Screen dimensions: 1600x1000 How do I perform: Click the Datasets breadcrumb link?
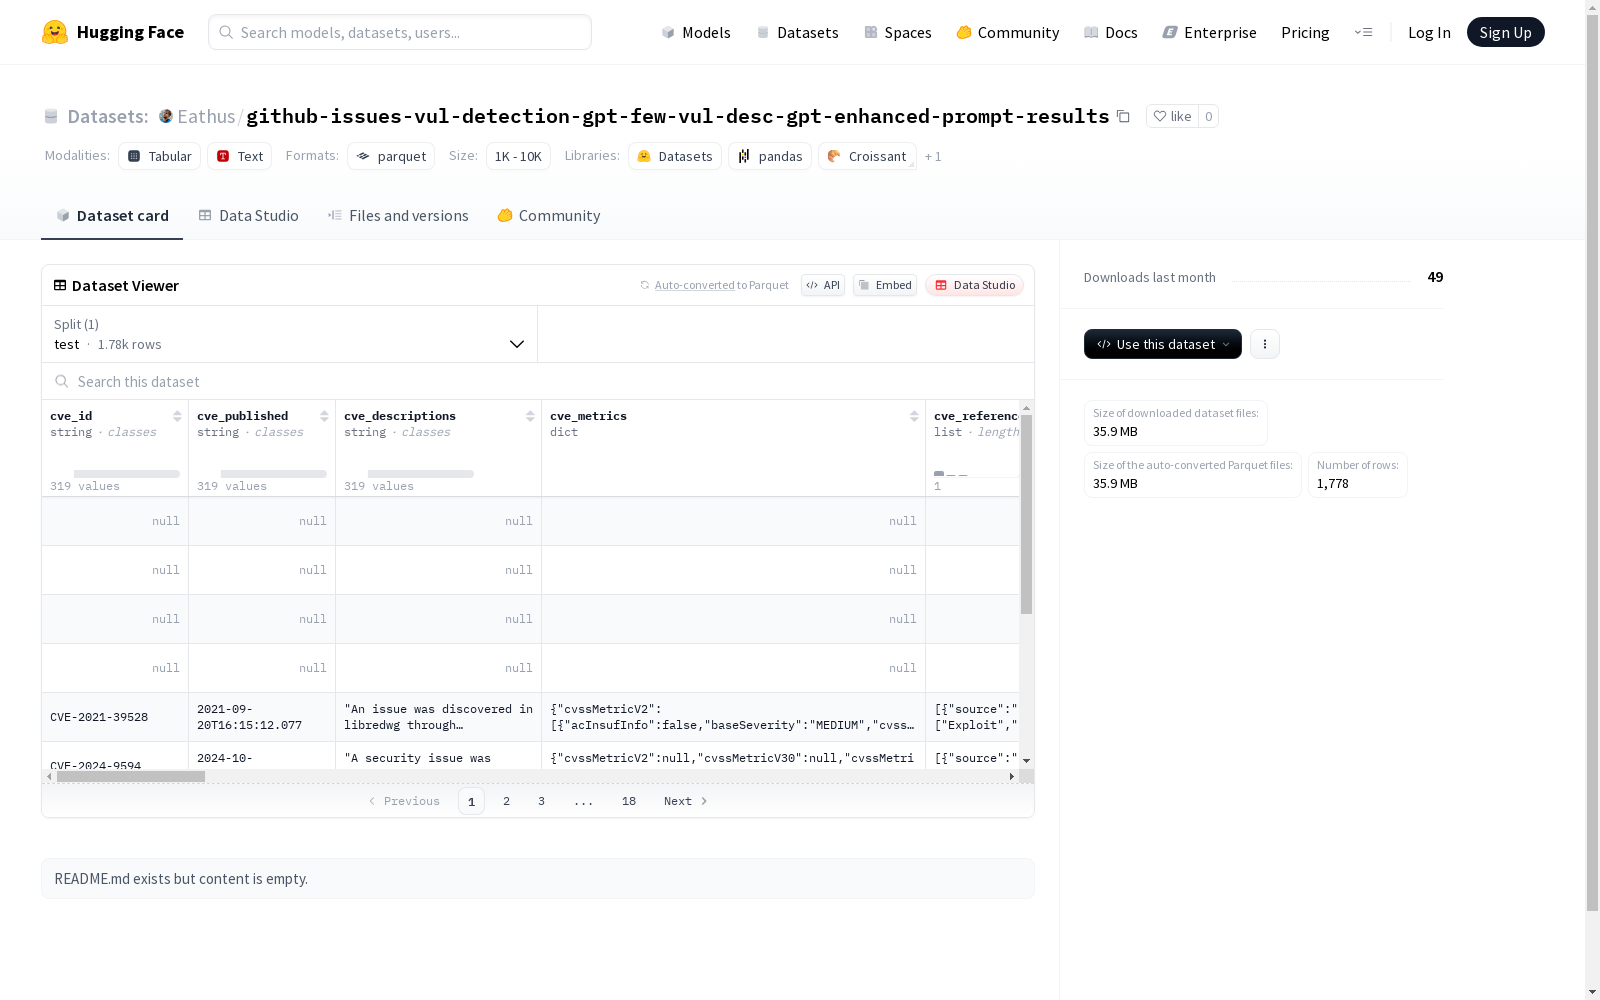[107, 116]
